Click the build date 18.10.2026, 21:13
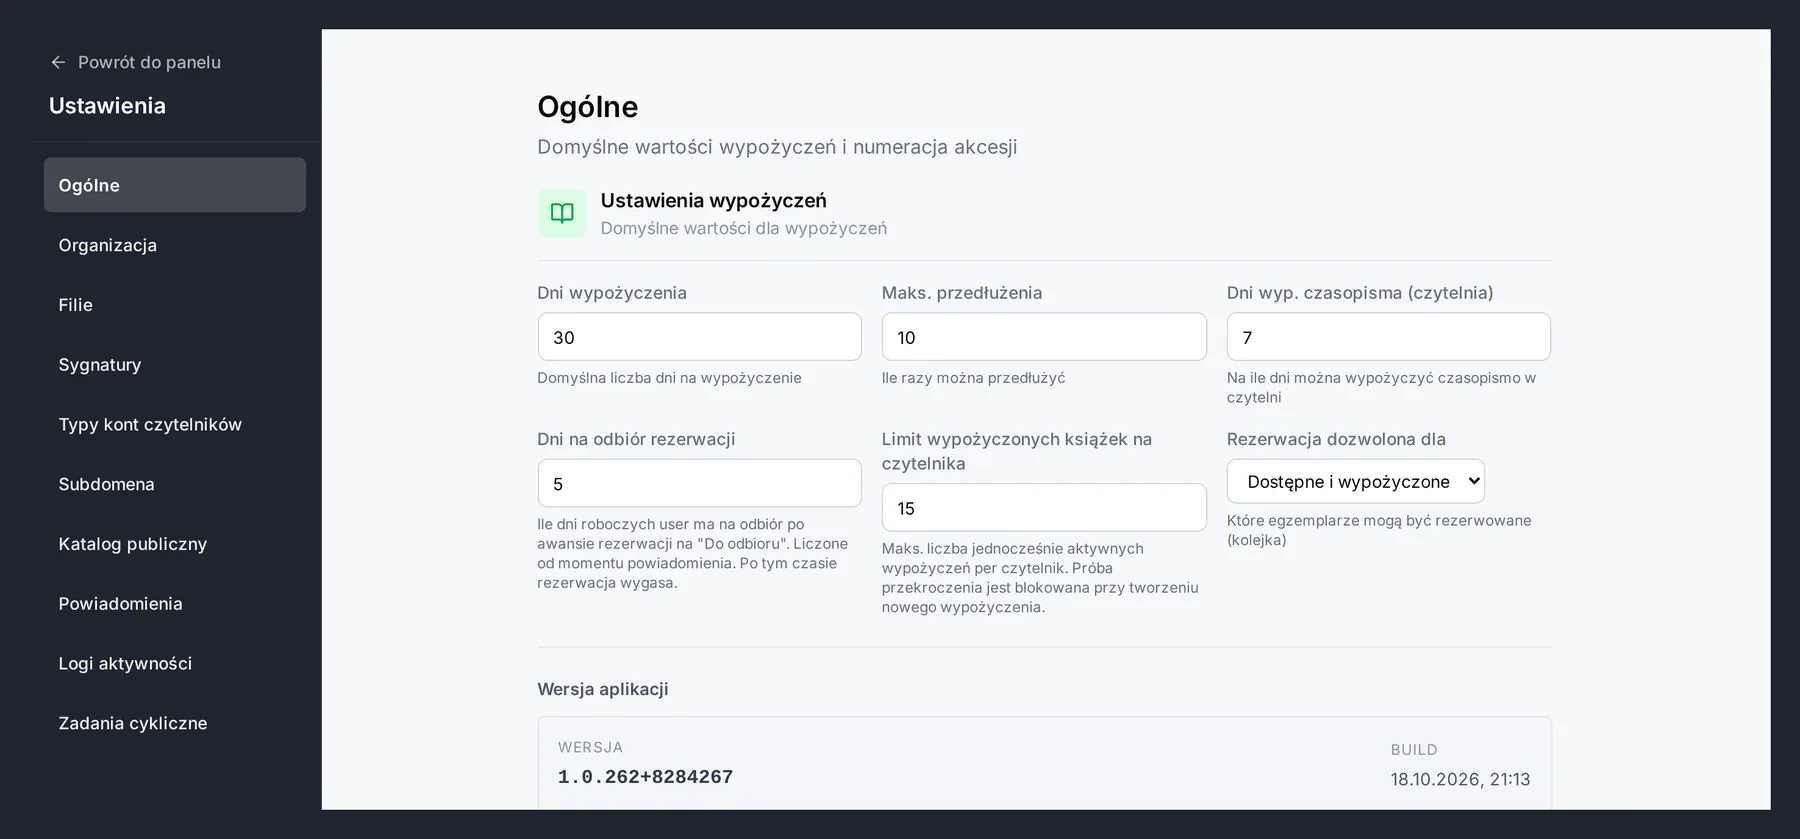This screenshot has height=839, width=1800. pyautogui.click(x=1460, y=779)
